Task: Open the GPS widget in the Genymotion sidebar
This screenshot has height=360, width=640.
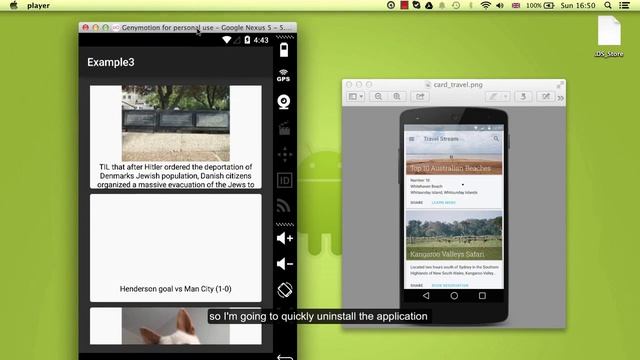Action: 284,76
